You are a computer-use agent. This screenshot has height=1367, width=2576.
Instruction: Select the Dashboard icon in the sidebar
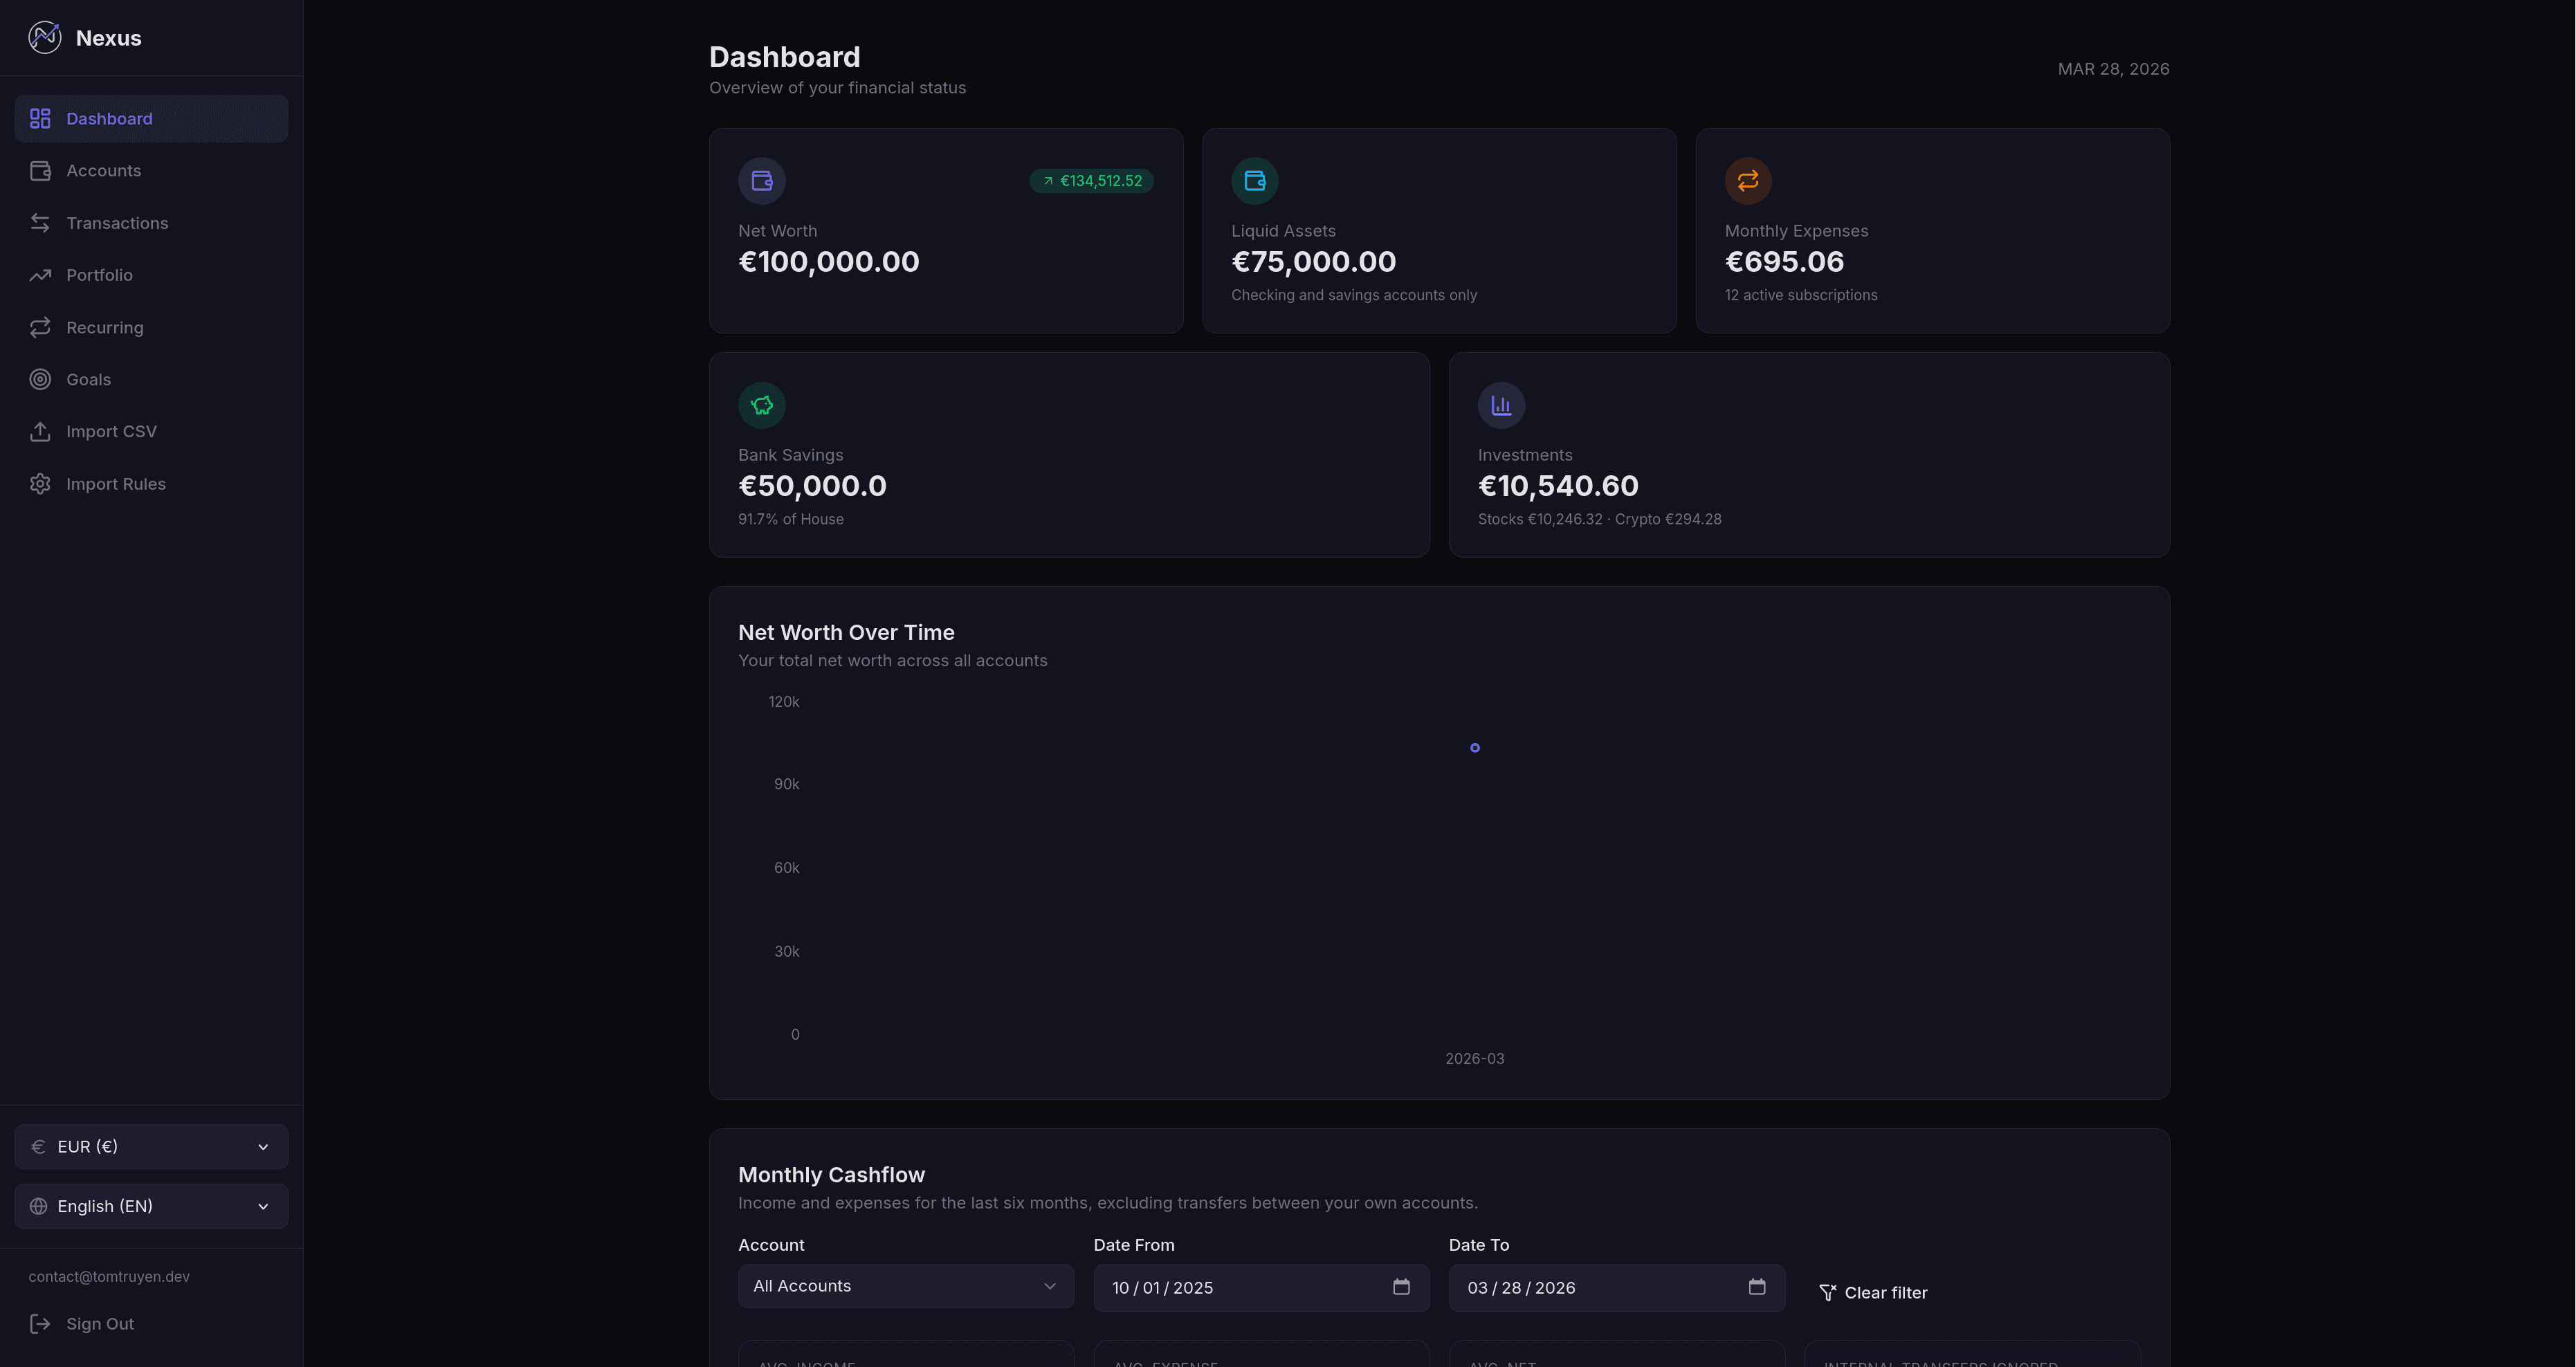pos(40,118)
